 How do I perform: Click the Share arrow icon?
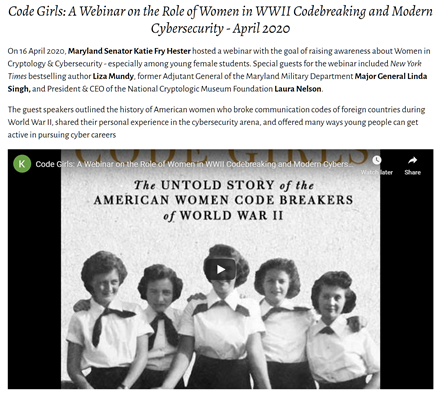(x=412, y=161)
